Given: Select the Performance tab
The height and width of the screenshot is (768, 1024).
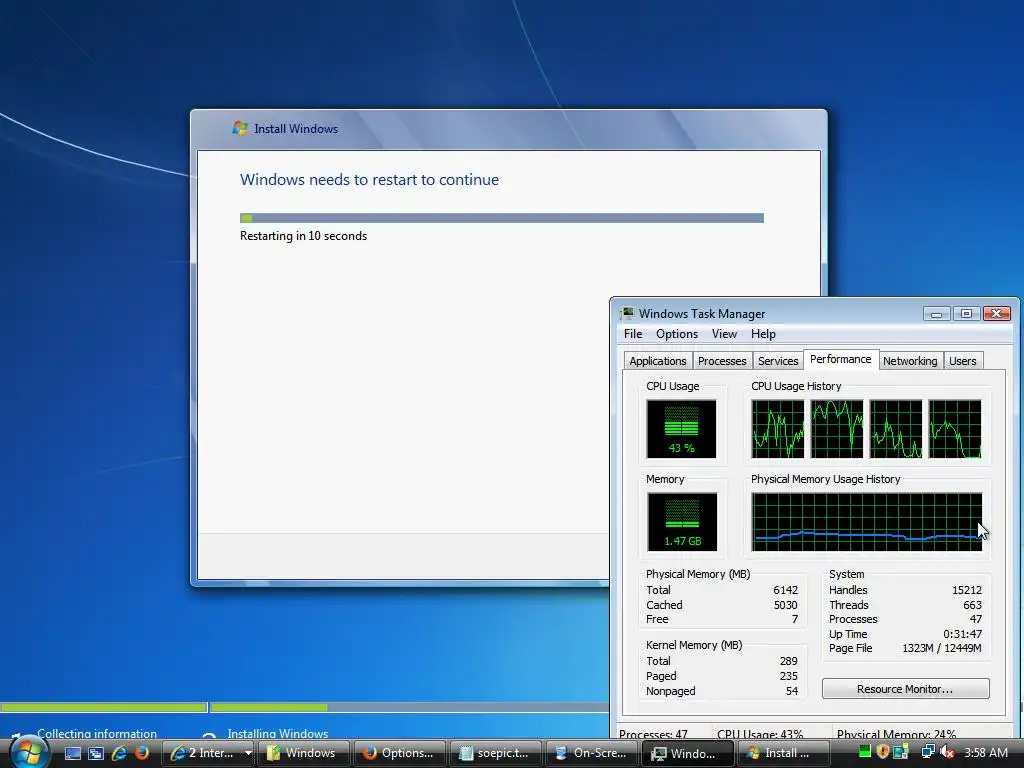Looking at the screenshot, I should pos(840,359).
